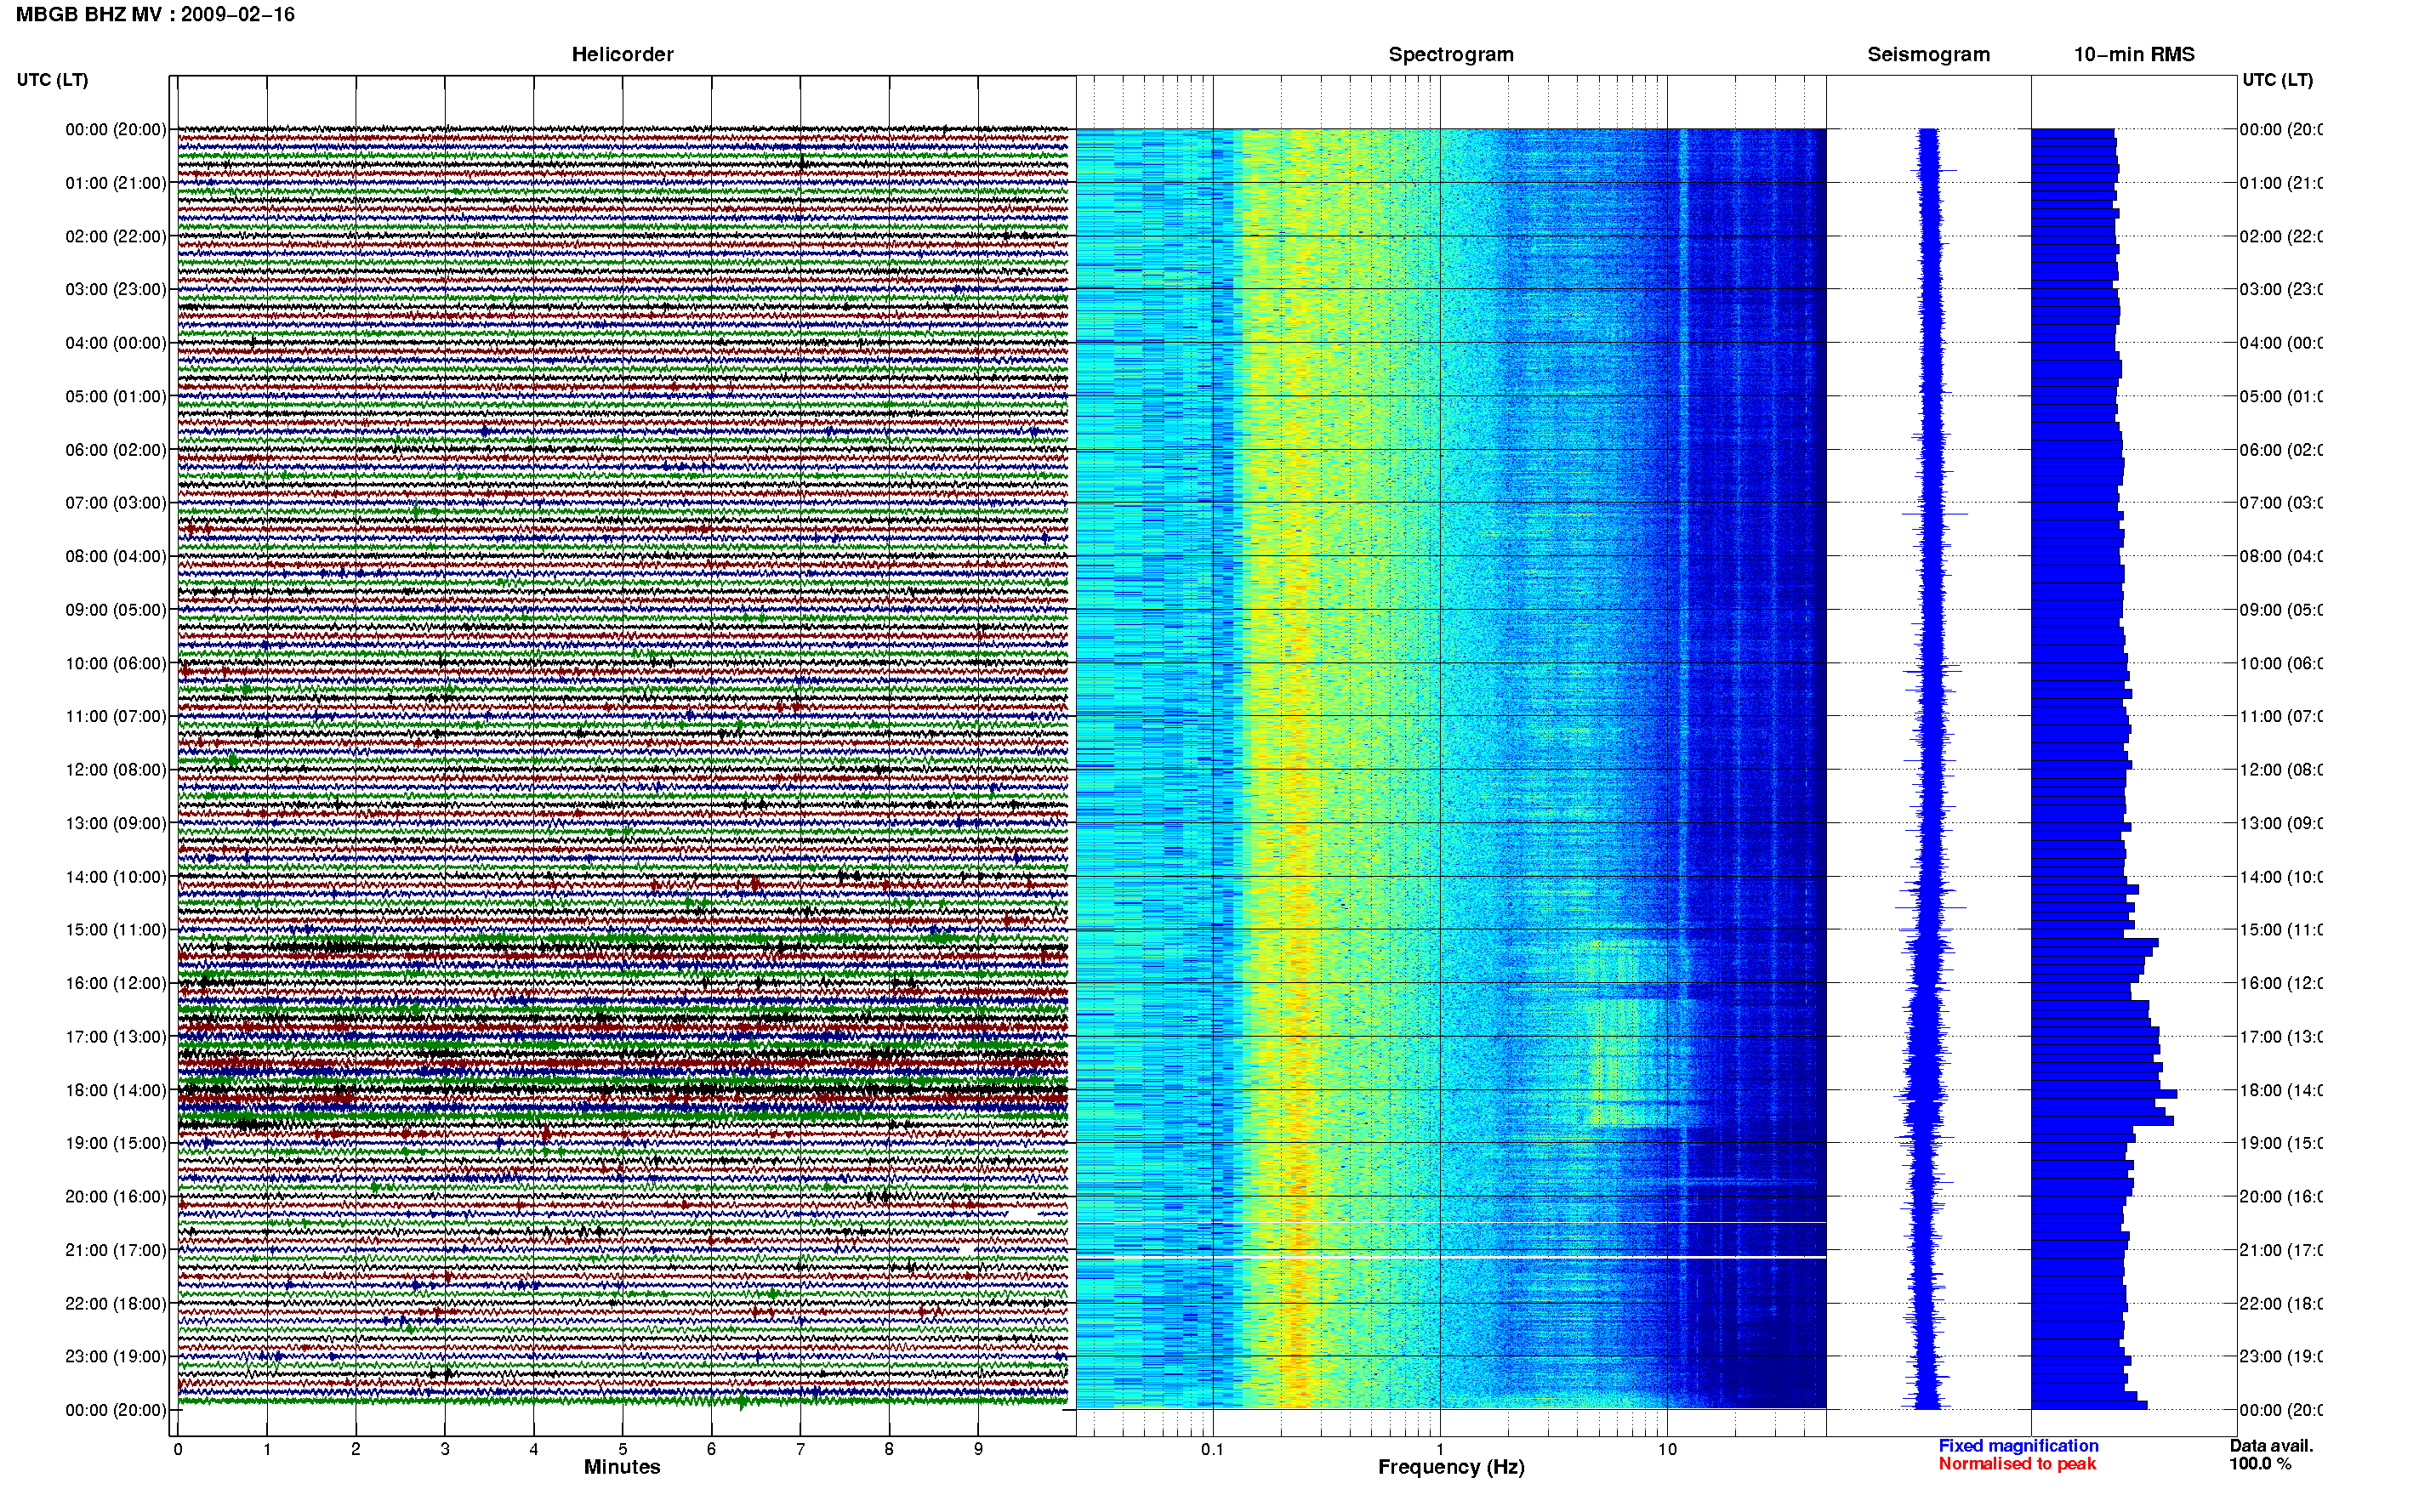
Task: Click the 10-min RMS panel heading
Action: click(2134, 54)
